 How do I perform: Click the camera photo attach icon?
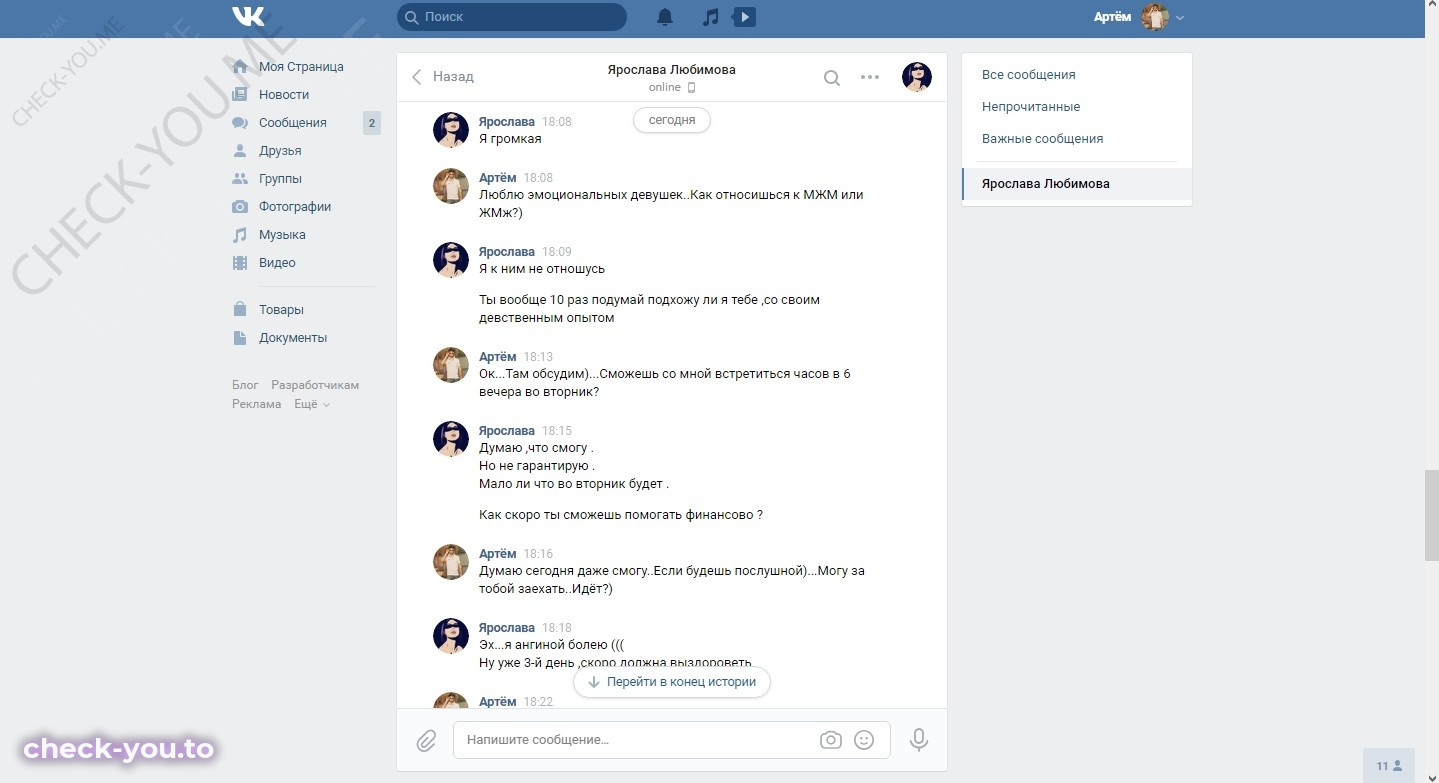[831, 740]
